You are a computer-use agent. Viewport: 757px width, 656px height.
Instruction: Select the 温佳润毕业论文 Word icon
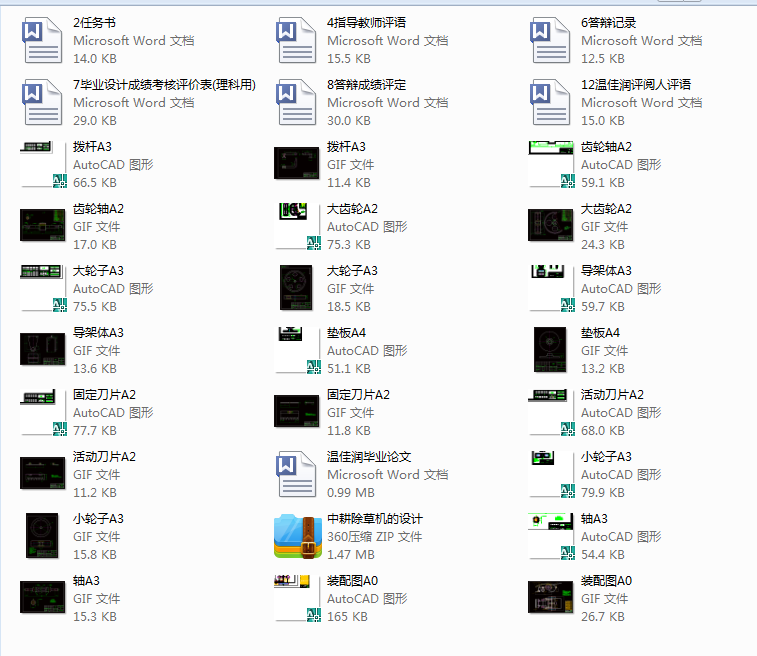coord(296,474)
